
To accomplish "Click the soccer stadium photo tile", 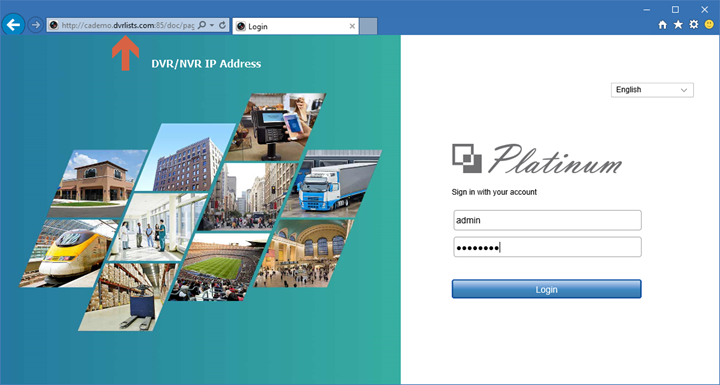I will [x=219, y=267].
